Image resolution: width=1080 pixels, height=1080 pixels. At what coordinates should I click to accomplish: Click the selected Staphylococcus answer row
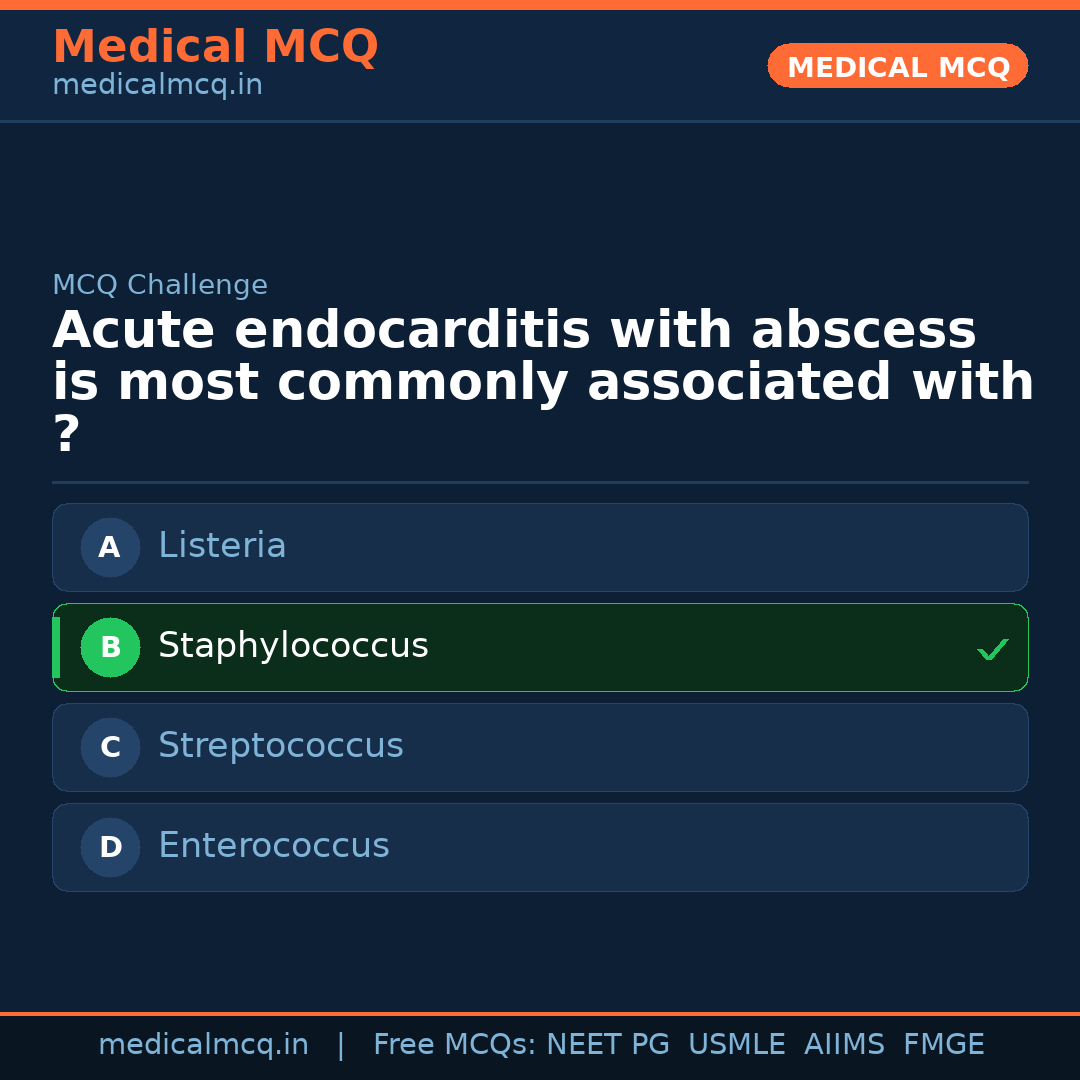[x=540, y=647]
